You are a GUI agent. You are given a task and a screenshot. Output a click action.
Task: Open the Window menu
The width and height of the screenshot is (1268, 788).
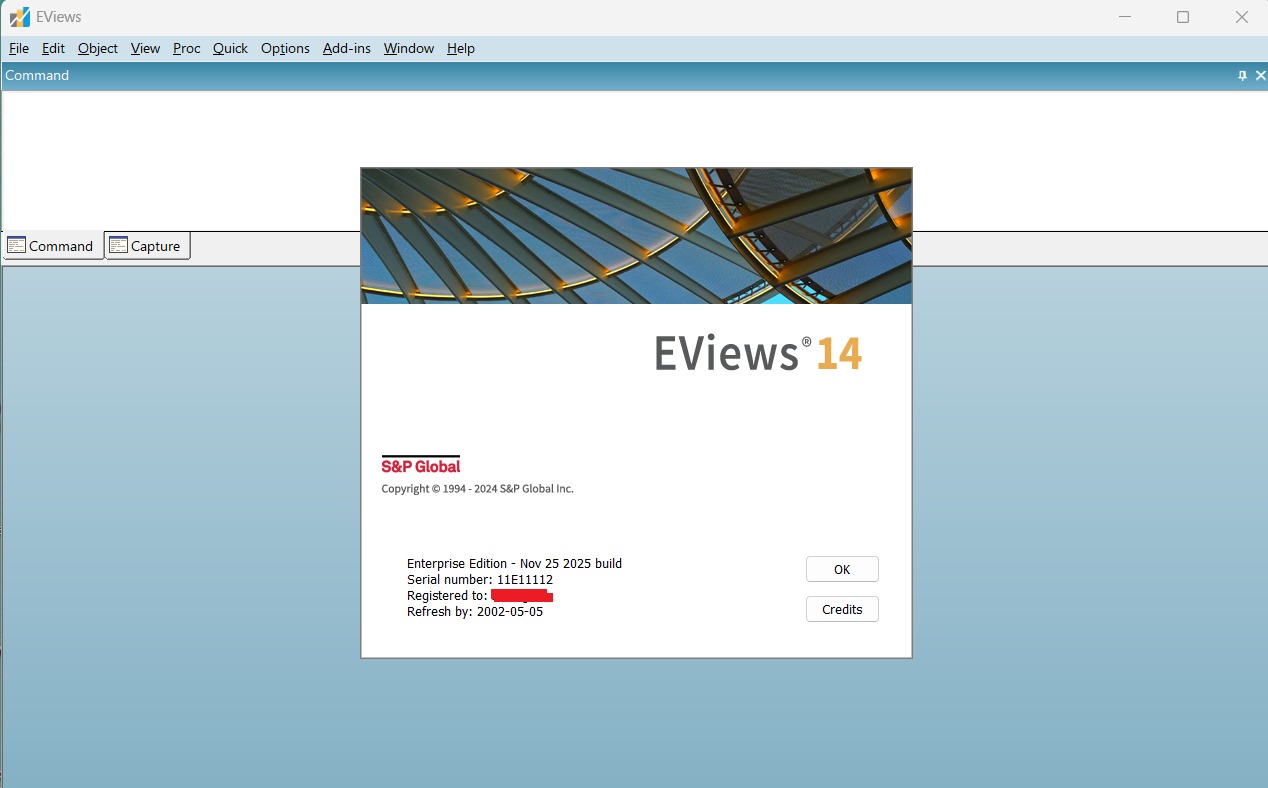click(x=409, y=48)
